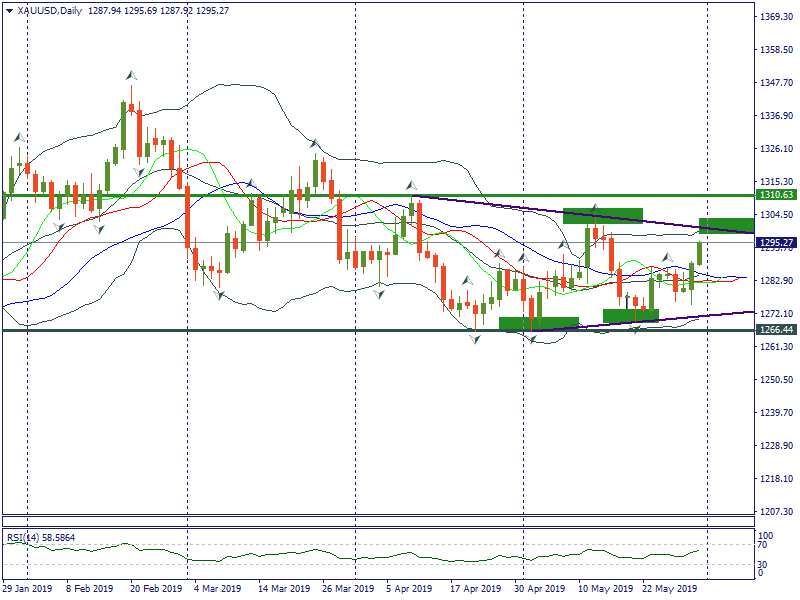Image resolution: width=800 pixels, height=600 pixels.
Task: Click the 29 Jan 2019 date label
Action: pyautogui.click(x=28, y=589)
